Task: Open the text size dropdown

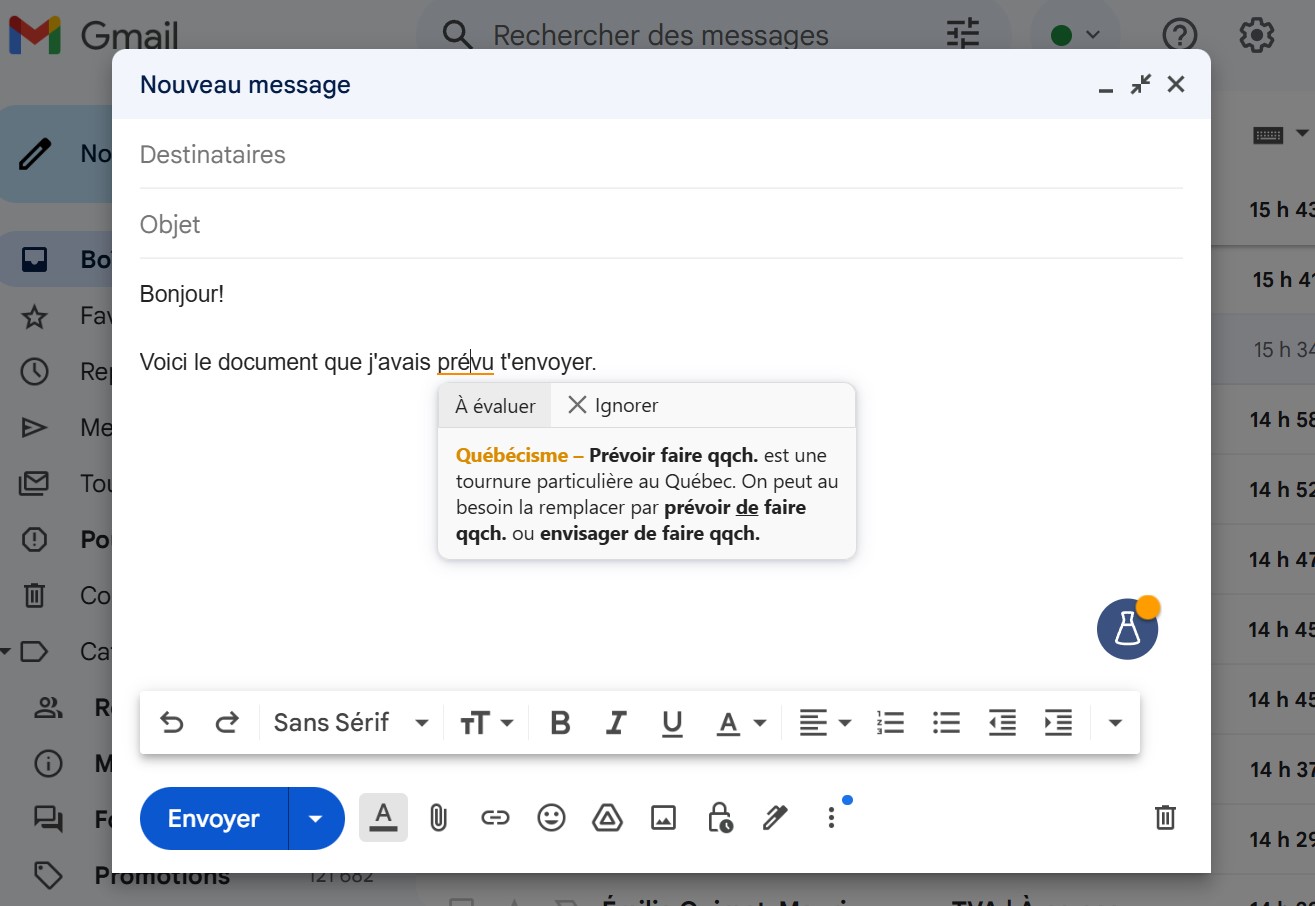Action: [487, 723]
